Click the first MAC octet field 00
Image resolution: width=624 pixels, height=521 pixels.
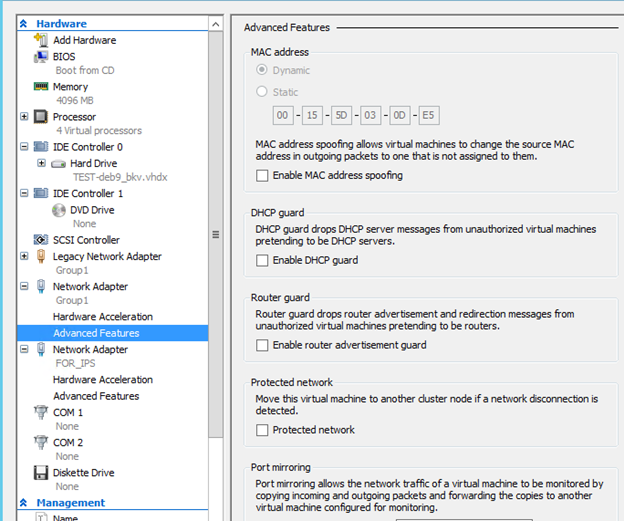tap(283, 115)
